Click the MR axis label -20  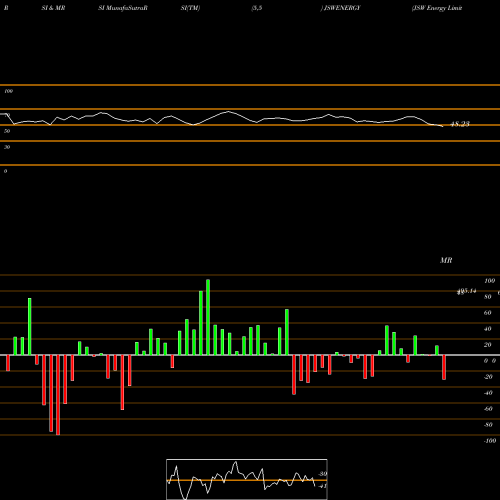[x=488, y=377]
